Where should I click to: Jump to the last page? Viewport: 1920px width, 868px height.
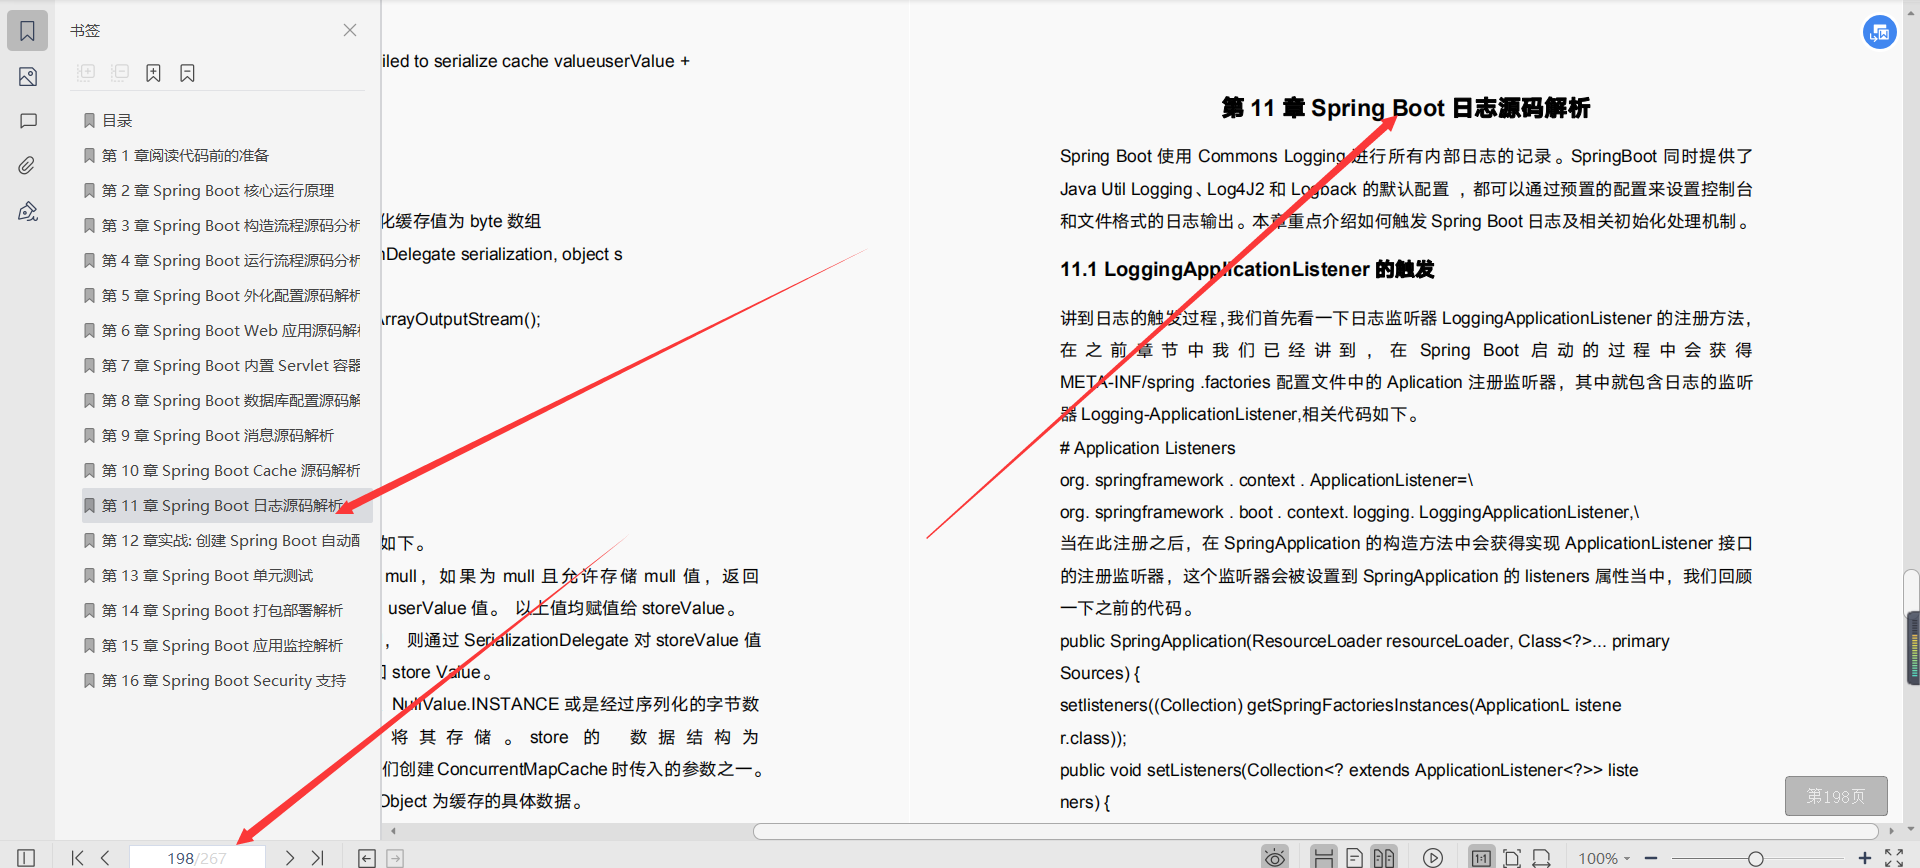click(318, 858)
